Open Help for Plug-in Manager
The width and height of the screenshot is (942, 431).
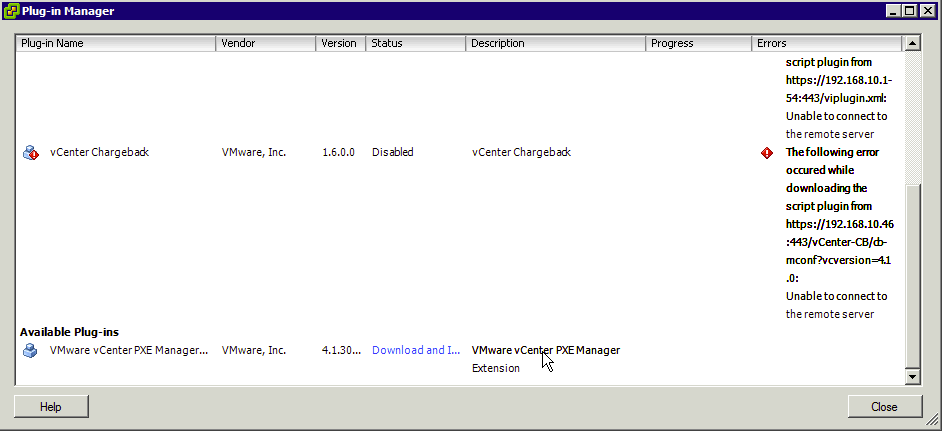click(51, 407)
